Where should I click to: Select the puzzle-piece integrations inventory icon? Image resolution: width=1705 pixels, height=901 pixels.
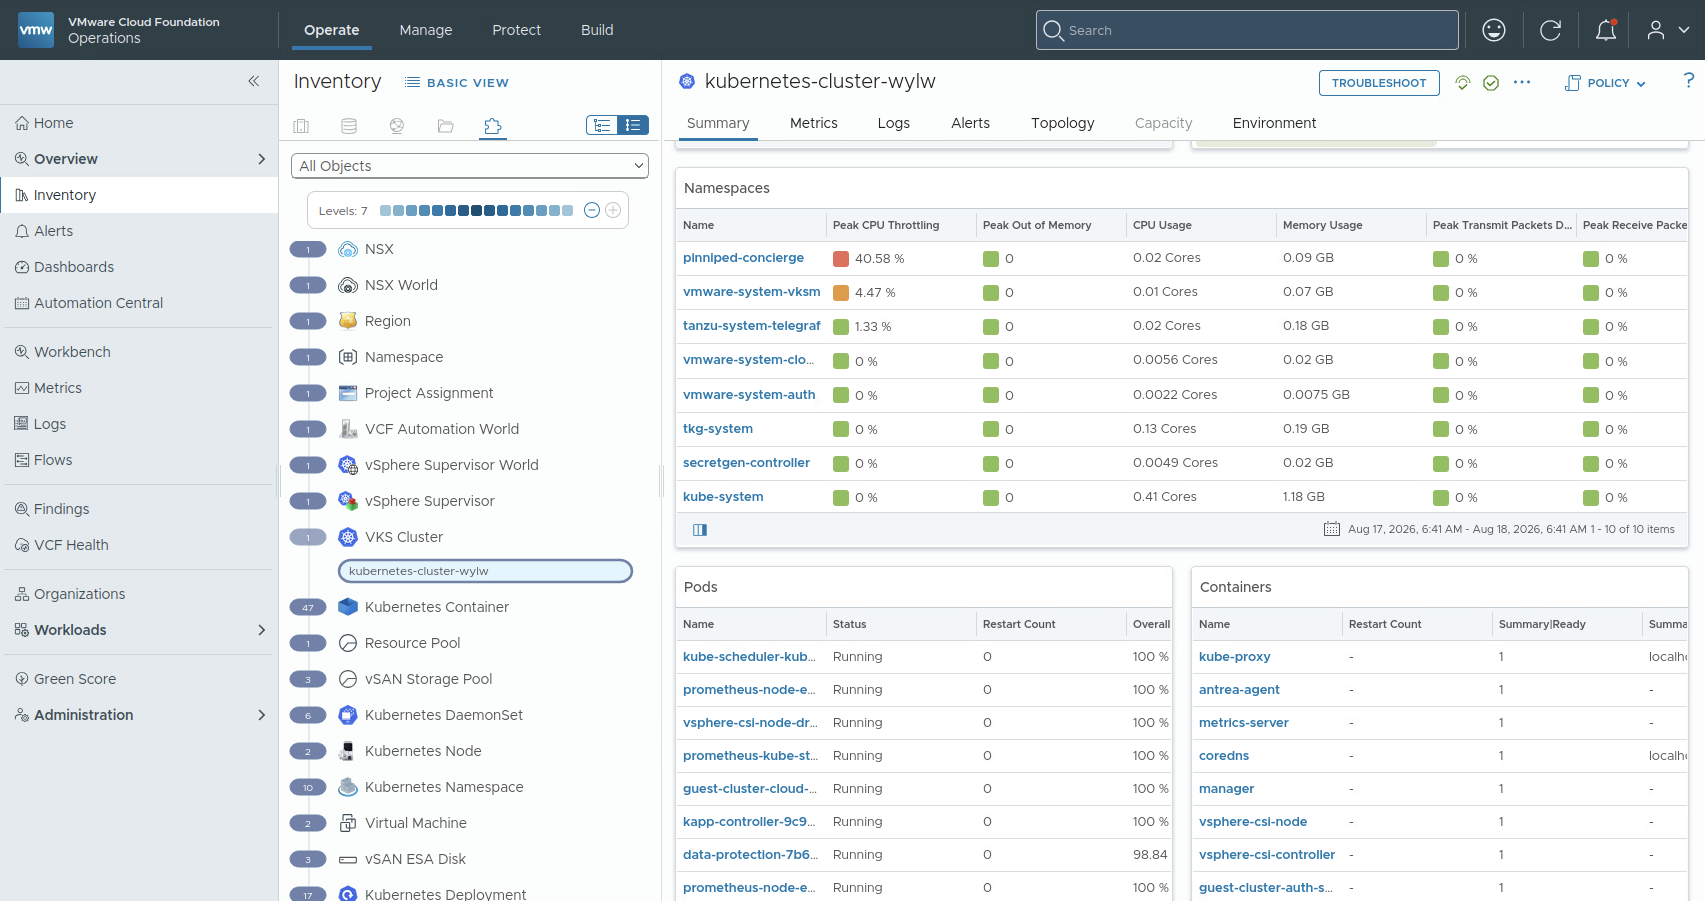click(x=493, y=126)
